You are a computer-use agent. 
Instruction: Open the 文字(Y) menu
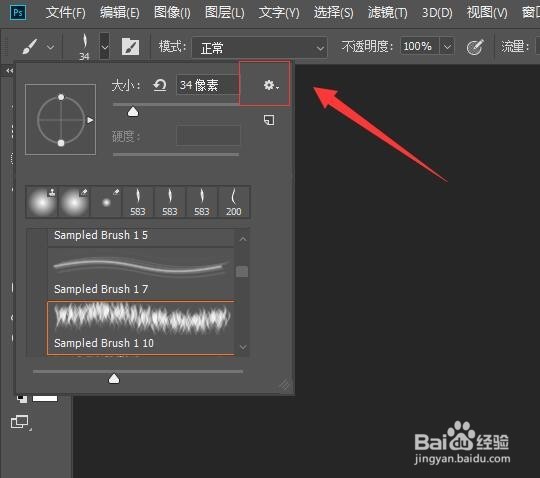click(x=279, y=13)
